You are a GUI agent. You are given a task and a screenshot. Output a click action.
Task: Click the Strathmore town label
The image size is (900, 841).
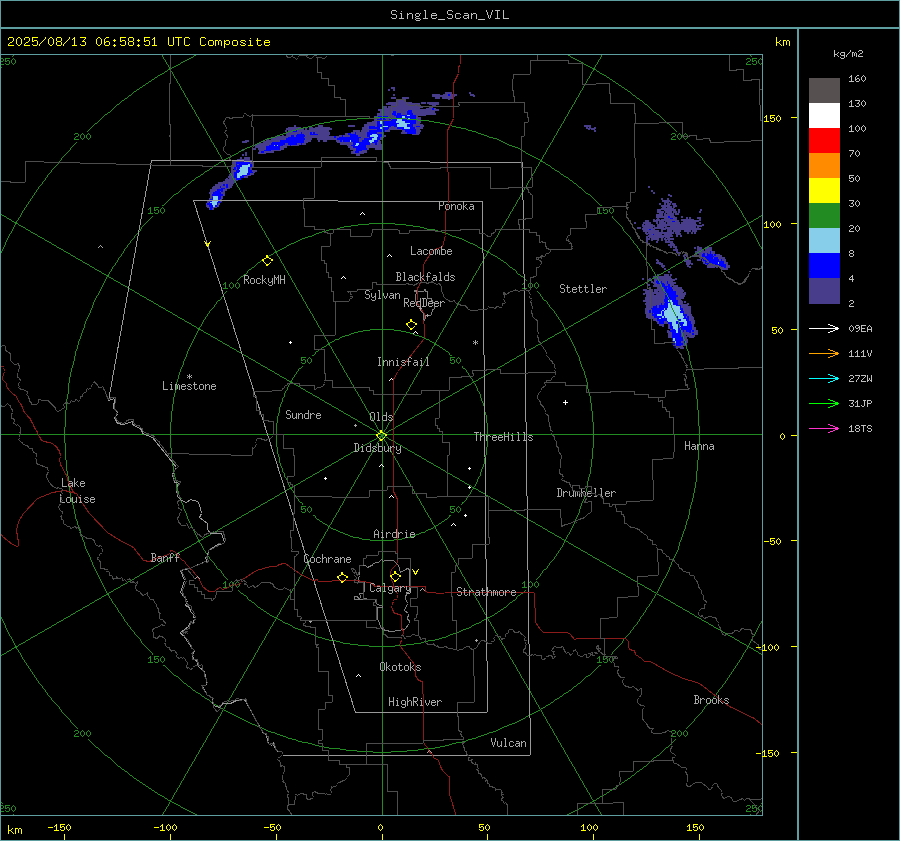click(486, 592)
